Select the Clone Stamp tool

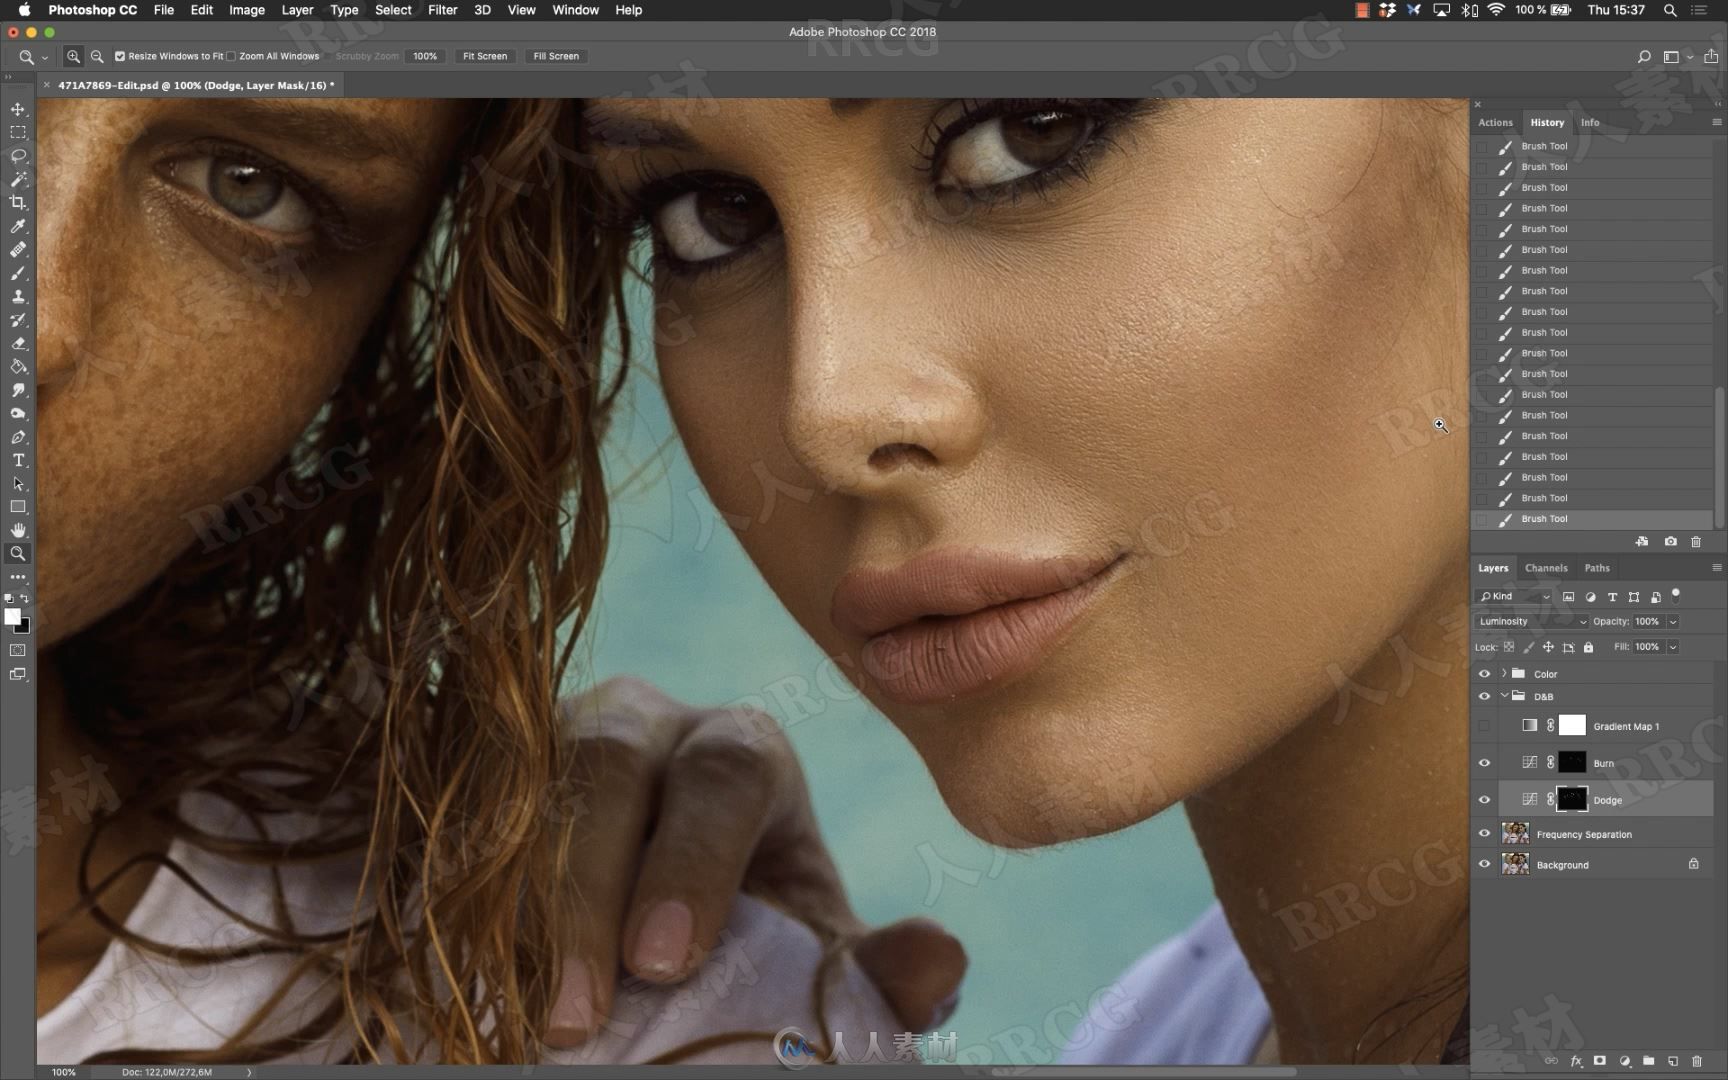[18, 297]
